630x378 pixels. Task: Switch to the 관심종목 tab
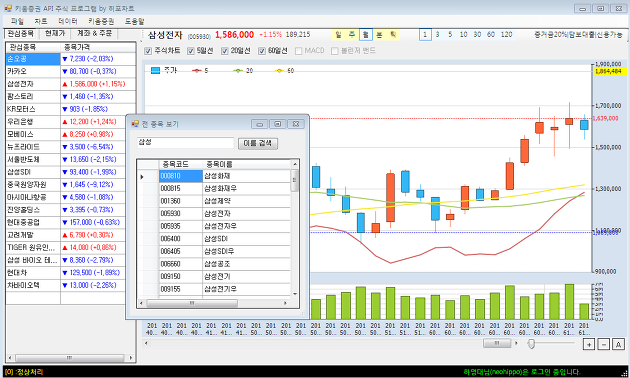pos(21,33)
